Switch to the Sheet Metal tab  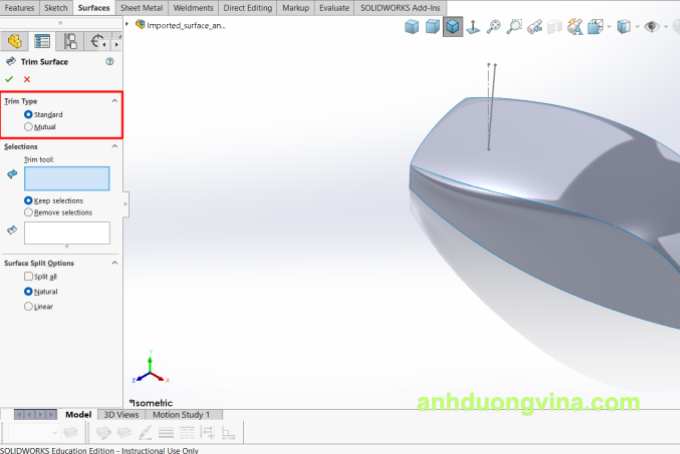(142, 7)
